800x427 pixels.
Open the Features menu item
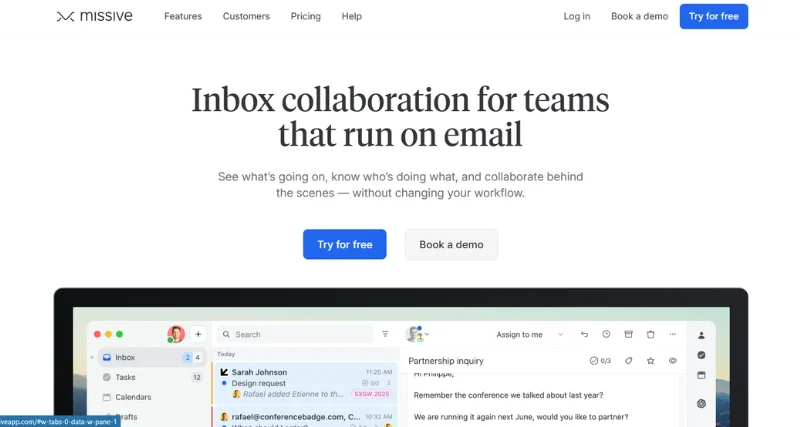point(182,16)
